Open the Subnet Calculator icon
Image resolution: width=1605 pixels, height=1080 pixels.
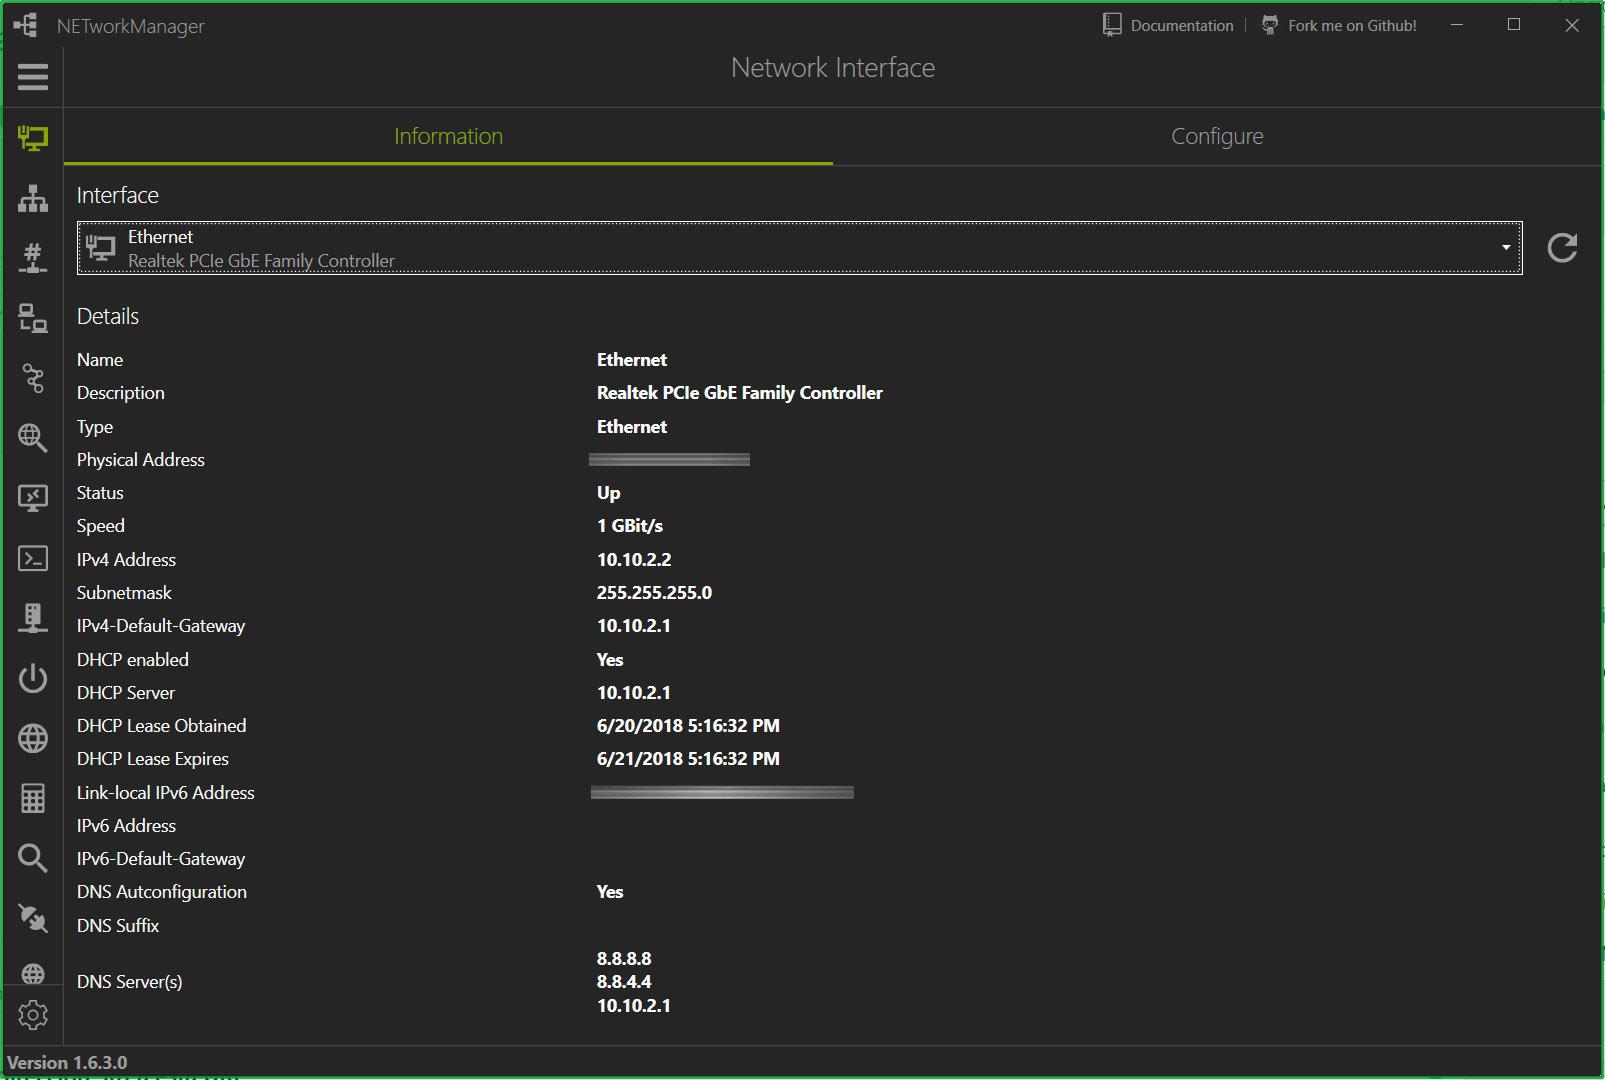(32, 798)
